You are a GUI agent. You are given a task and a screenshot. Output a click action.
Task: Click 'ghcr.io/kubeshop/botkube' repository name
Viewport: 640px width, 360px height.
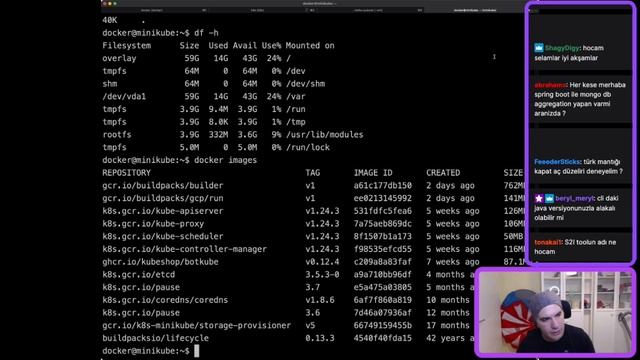pos(160,262)
